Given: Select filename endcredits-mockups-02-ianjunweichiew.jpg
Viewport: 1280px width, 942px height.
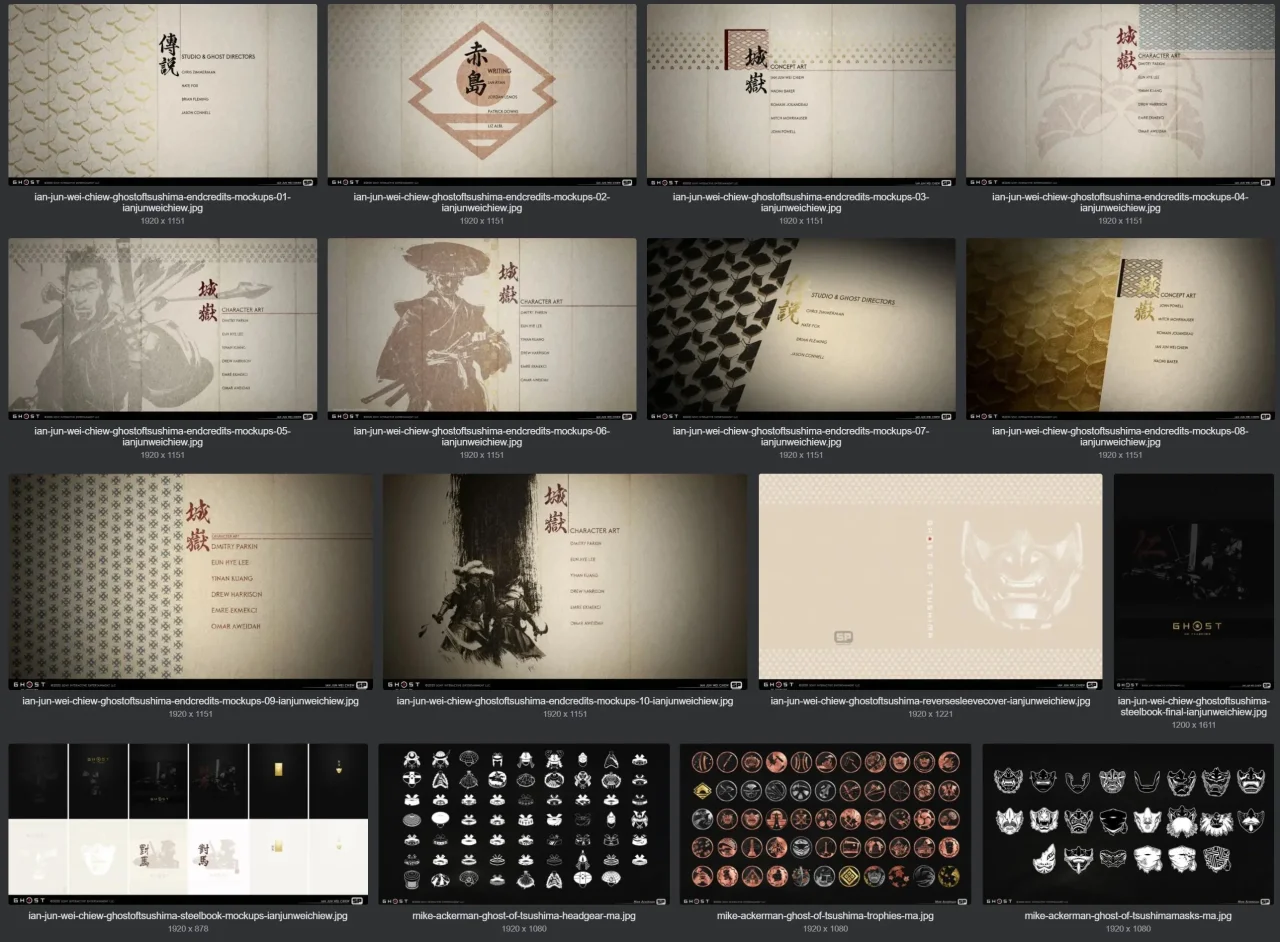Looking at the screenshot, I should [482, 202].
